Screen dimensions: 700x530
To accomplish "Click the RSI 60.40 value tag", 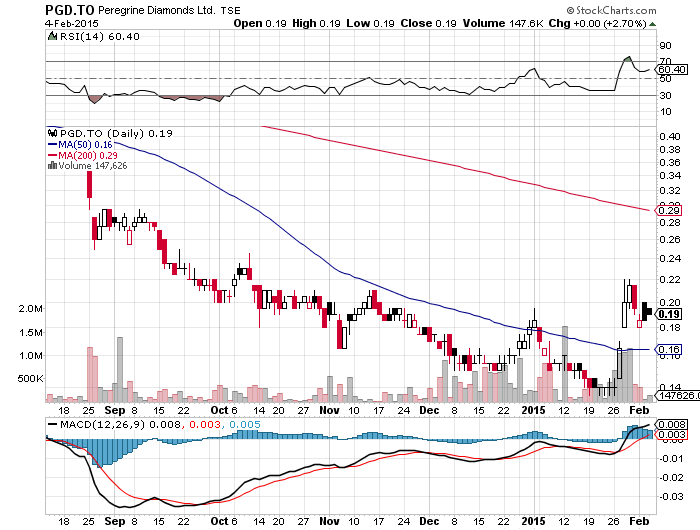I will 672,69.
